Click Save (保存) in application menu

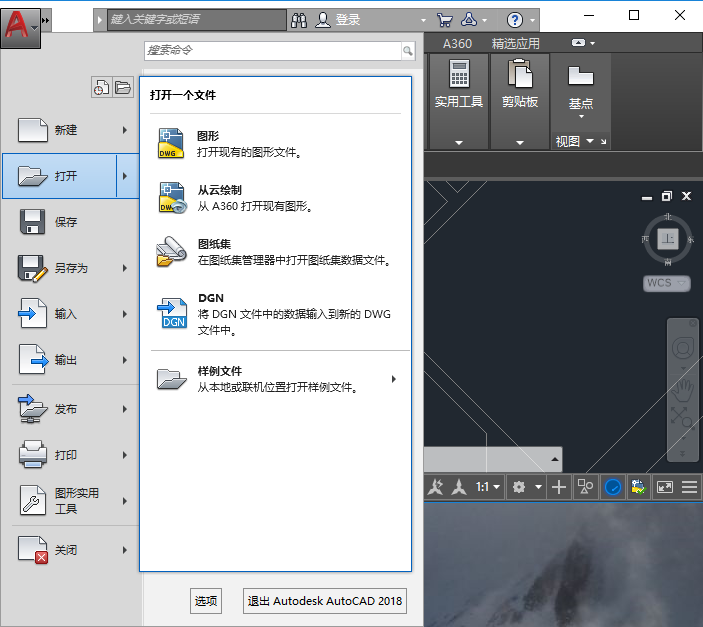pyautogui.click(x=71, y=222)
